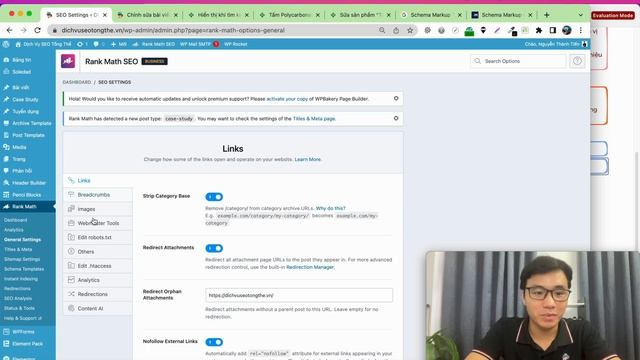Open the Images settings tab
640x360 pixels.
(98, 209)
